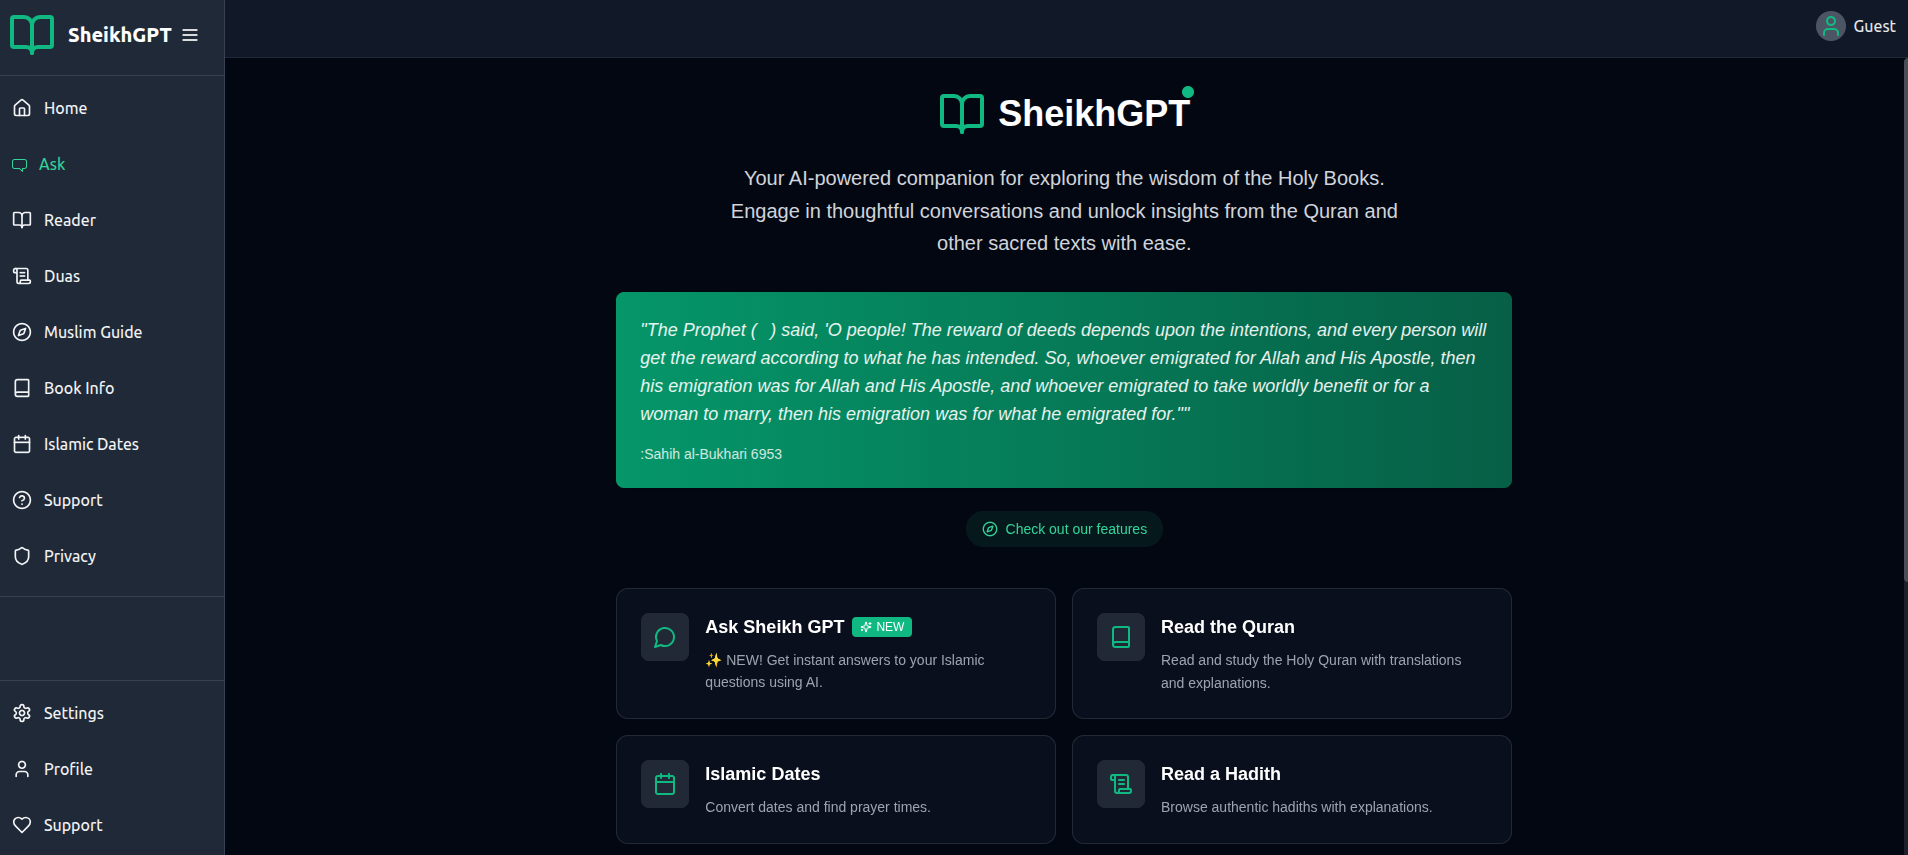Viewport: 1908px width, 855px height.
Task: Click the Guest account avatar
Action: [1830, 25]
